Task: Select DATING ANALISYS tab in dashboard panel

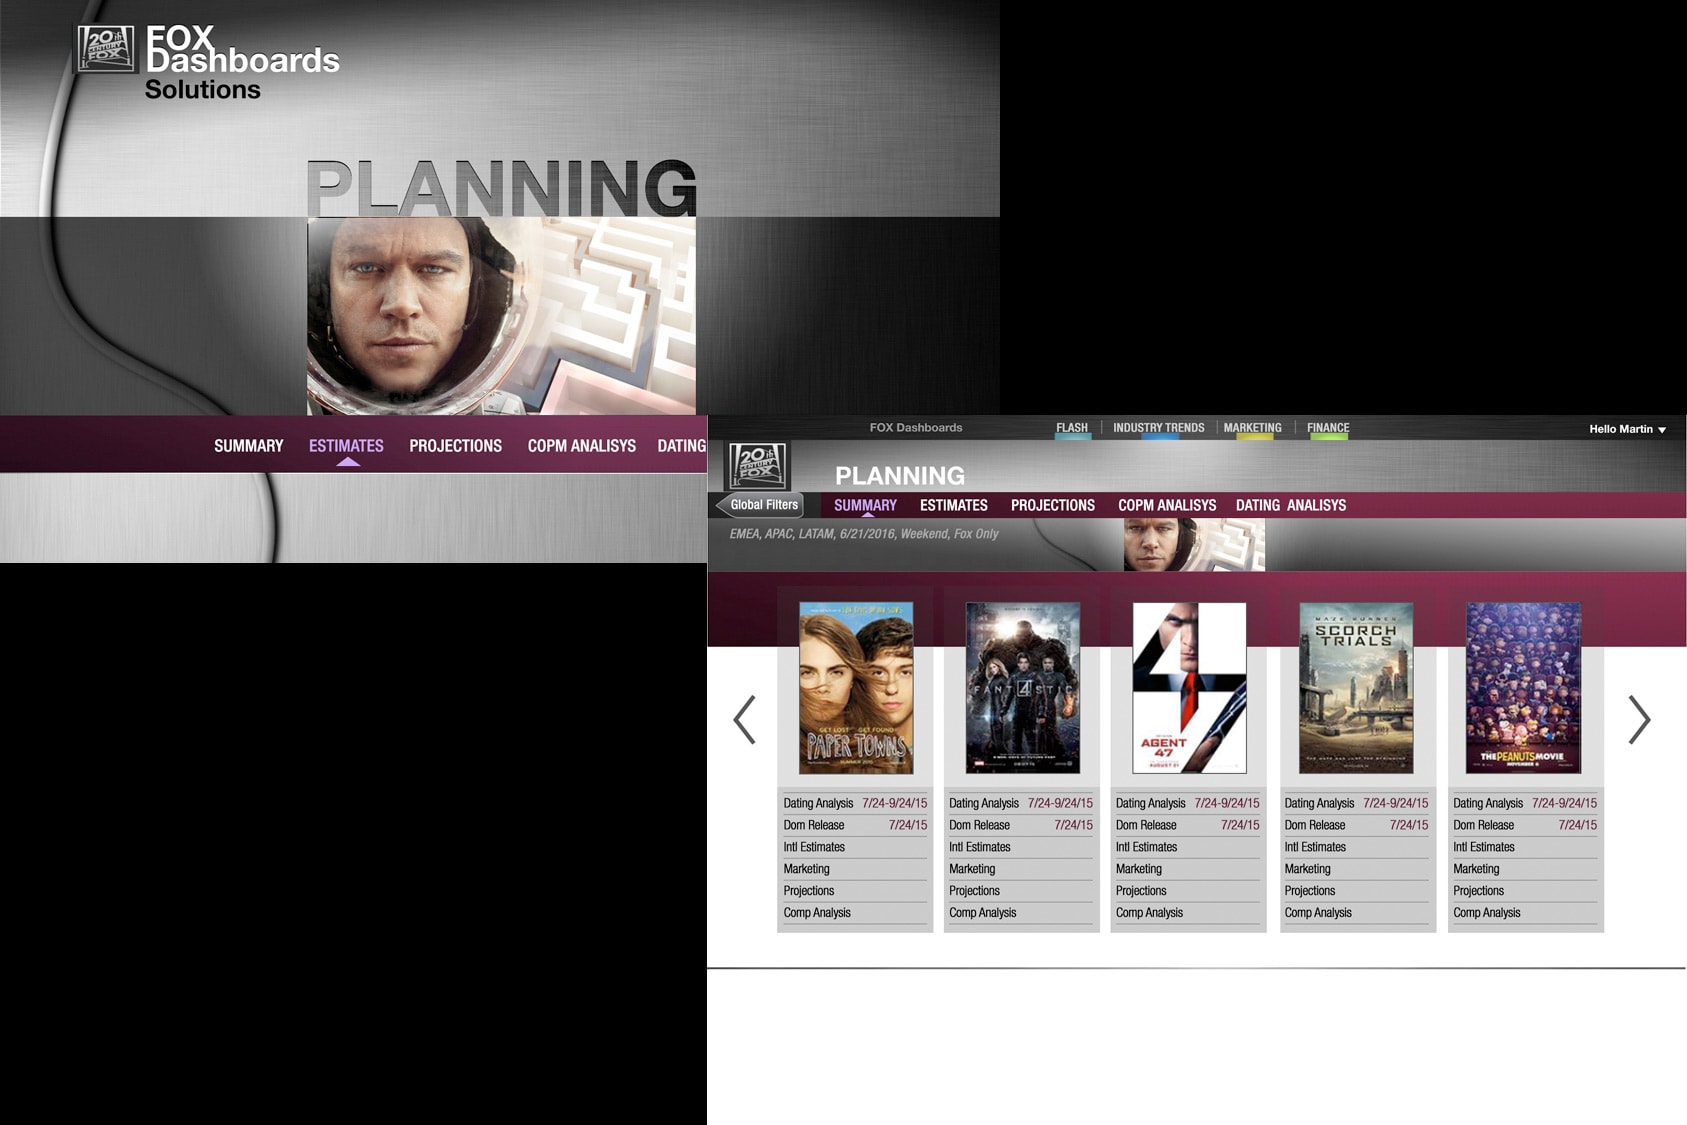Action: coord(1290,505)
